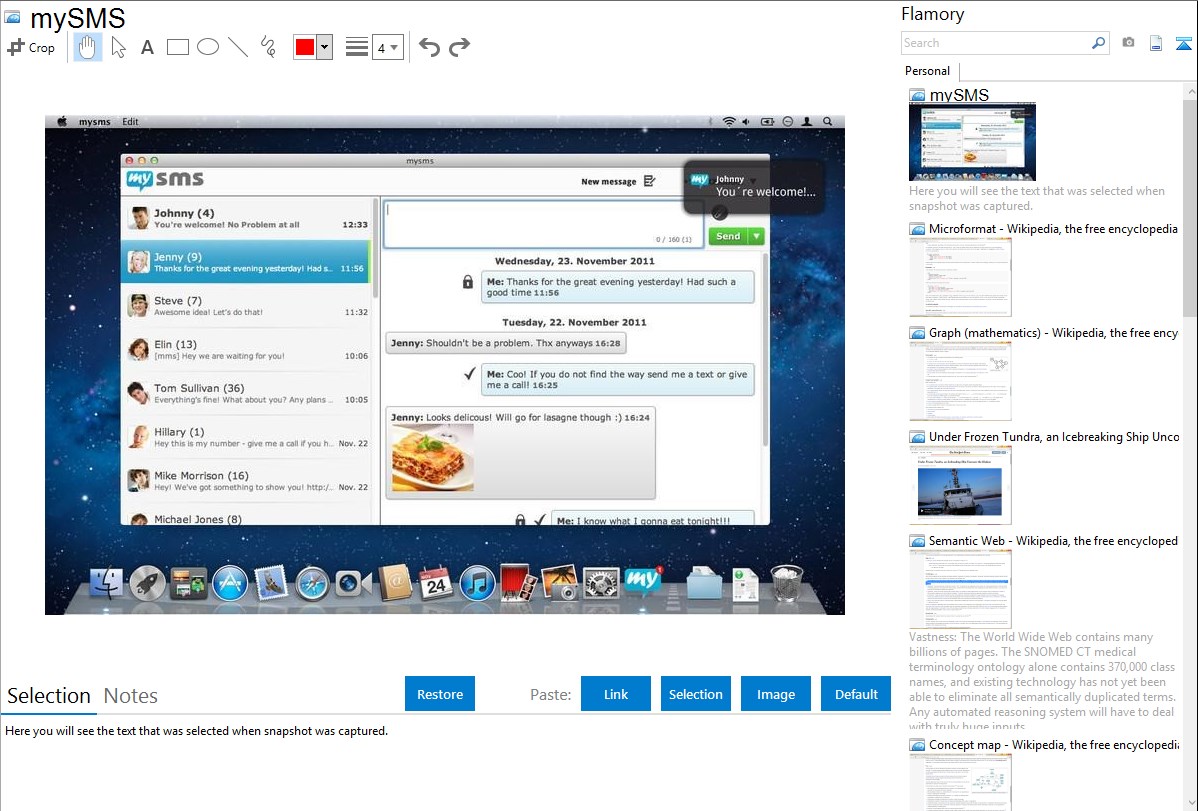Screen dimensions: 1198x811
Task: Open the Personal tab
Action: coord(927,71)
